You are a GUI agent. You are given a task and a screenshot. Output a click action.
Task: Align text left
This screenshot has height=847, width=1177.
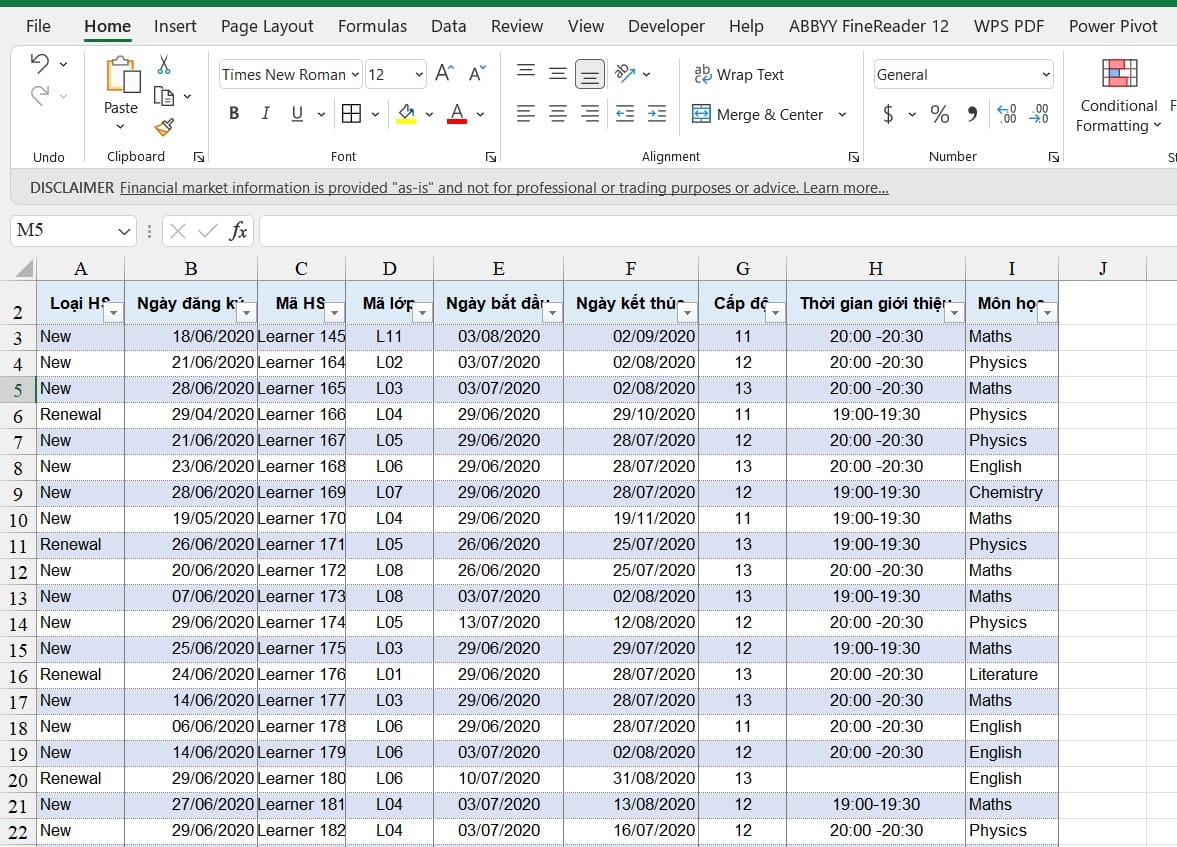pyautogui.click(x=526, y=113)
